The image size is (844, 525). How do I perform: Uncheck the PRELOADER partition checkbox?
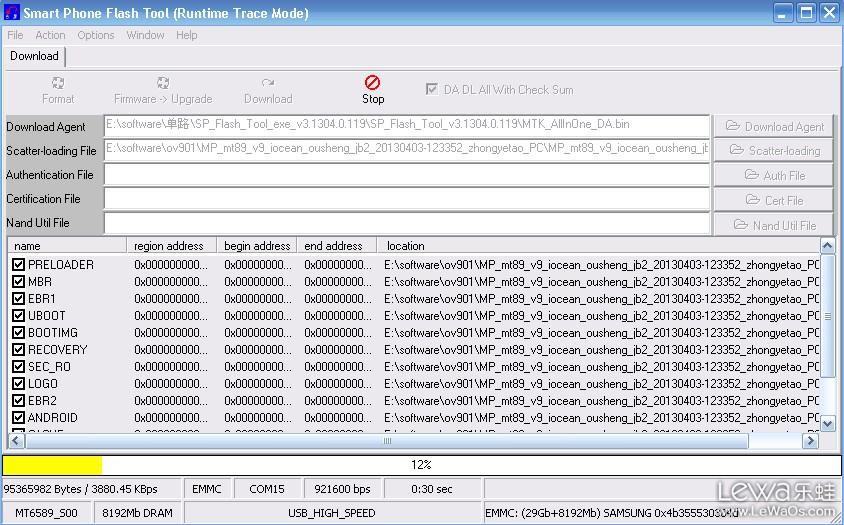(18, 265)
